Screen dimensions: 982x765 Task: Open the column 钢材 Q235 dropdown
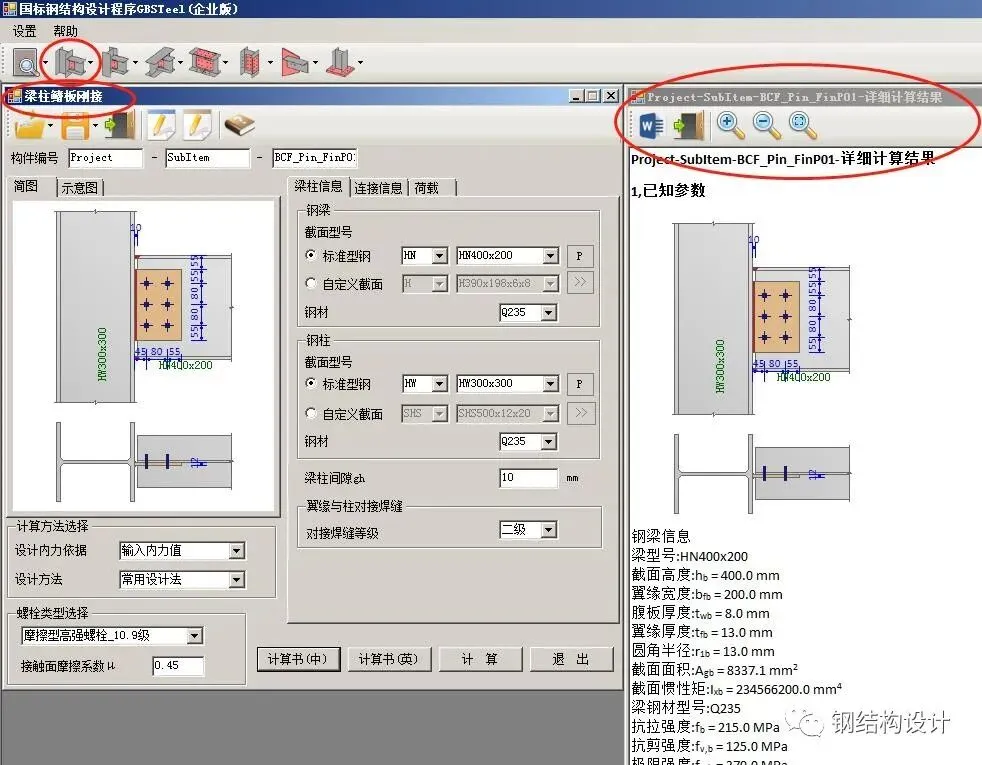tap(549, 441)
